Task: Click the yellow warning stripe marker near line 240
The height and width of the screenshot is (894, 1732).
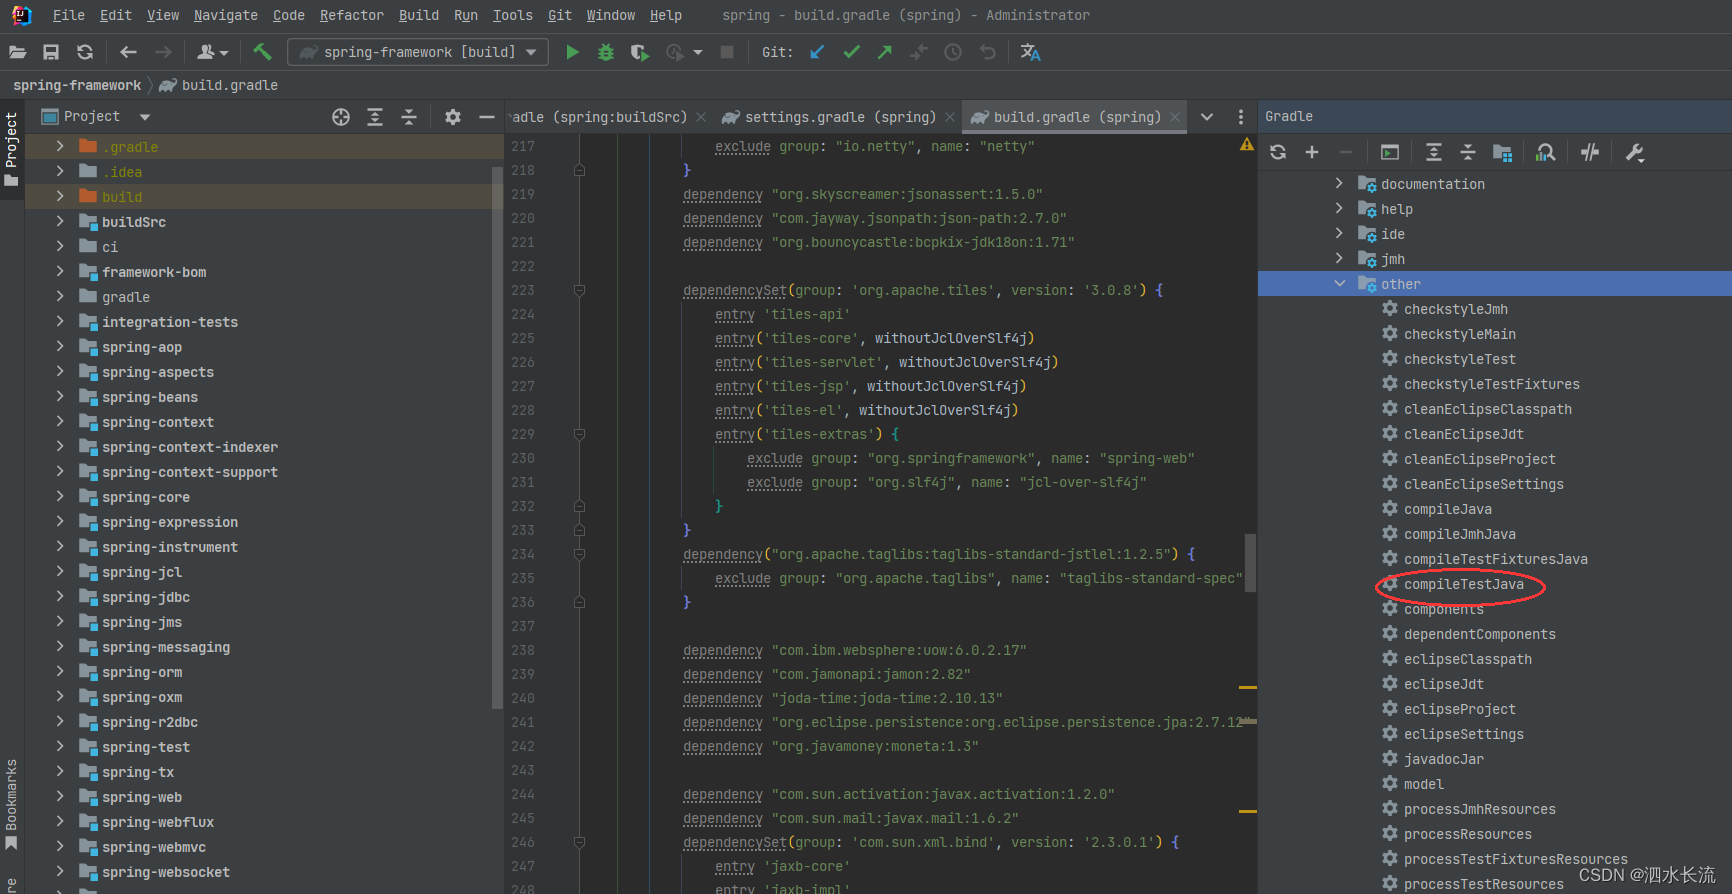Action: pyautogui.click(x=1248, y=687)
